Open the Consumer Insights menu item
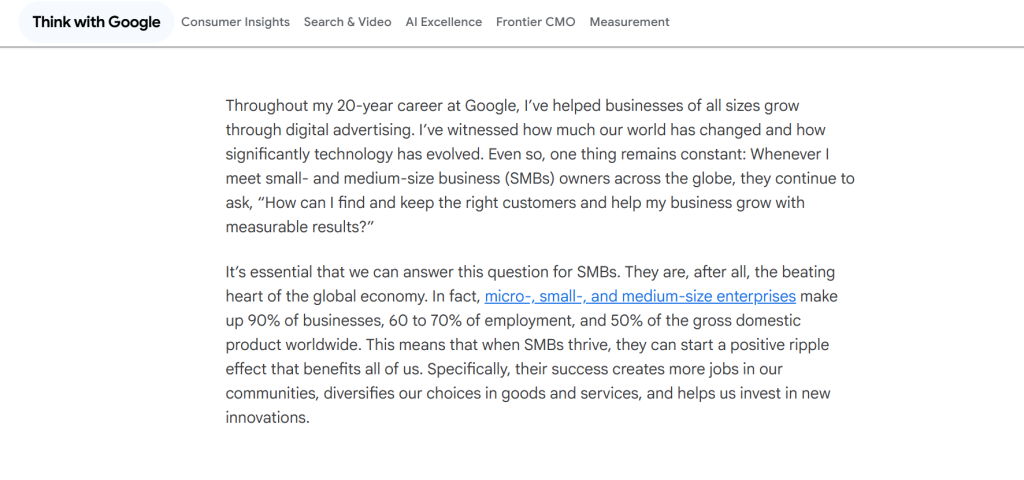 (235, 22)
